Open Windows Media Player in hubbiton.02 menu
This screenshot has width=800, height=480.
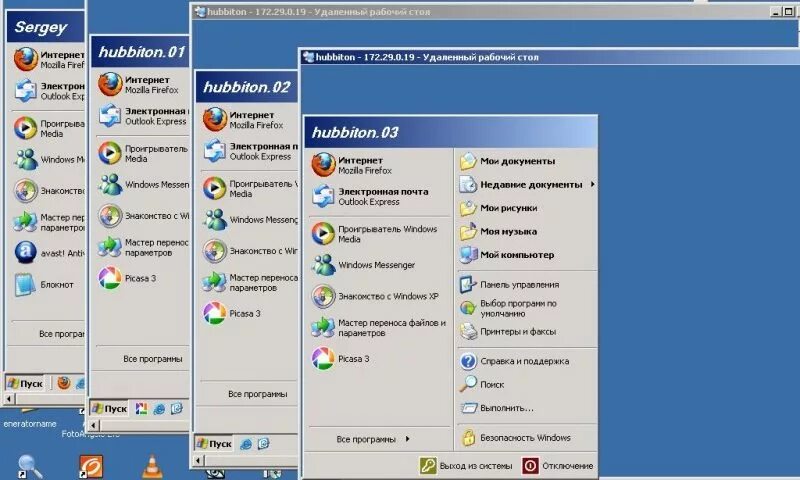(248, 189)
